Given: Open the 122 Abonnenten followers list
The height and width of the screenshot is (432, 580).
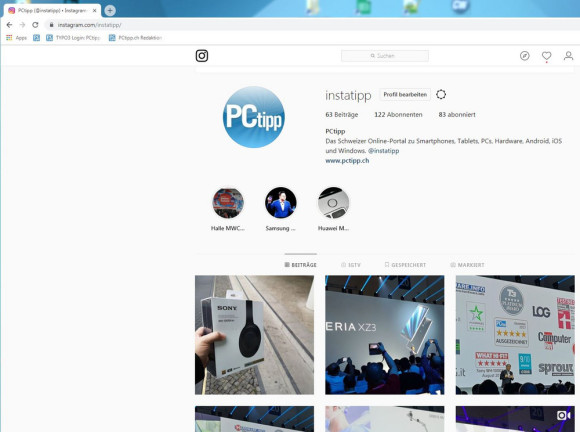Looking at the screenshot, I should click(x=398, y=115).
